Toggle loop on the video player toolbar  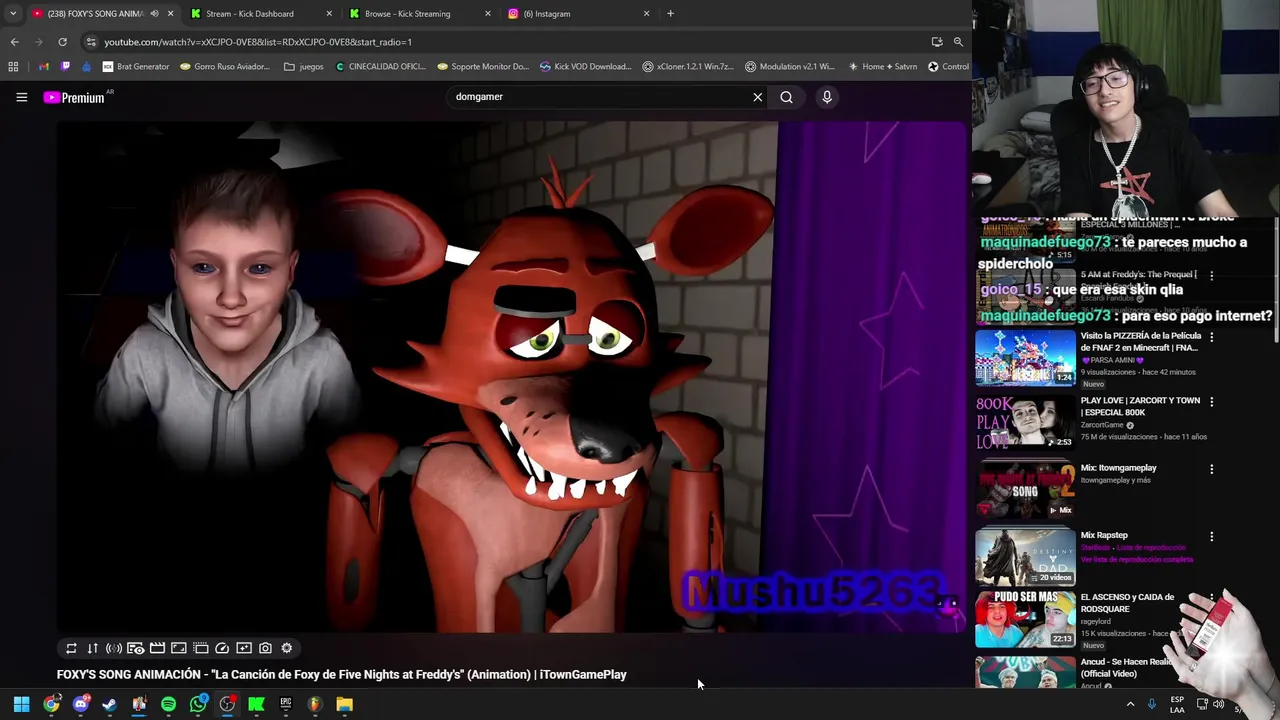point(71,648)
